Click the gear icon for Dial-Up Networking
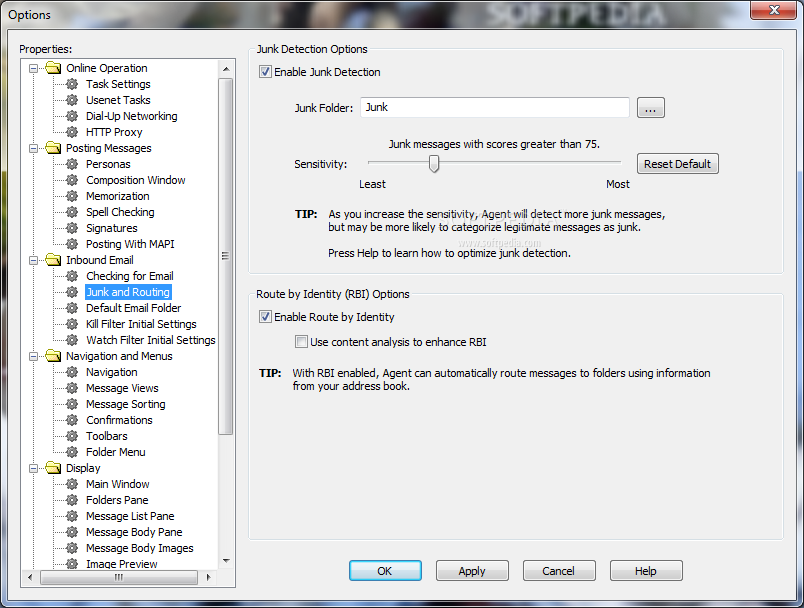This screenshot has width=804, height=608. pyautogui.click(x=72, y=116)
